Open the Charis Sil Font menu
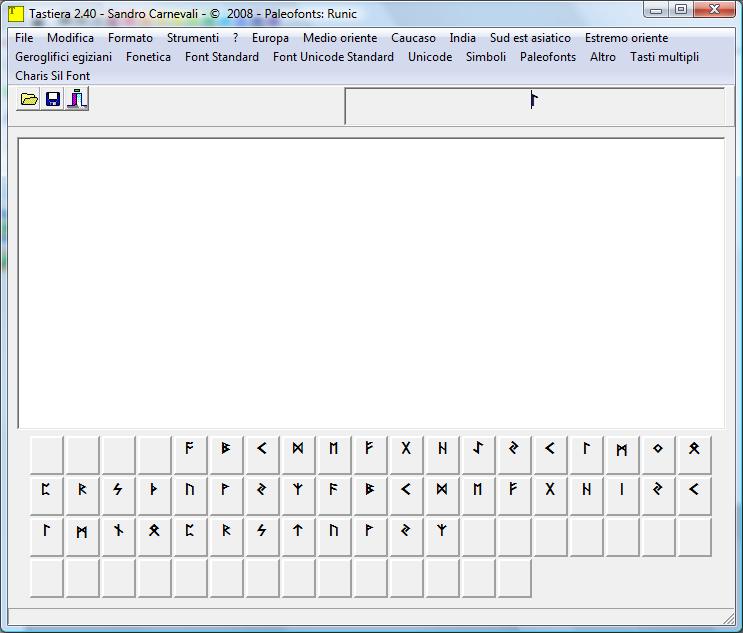The width and height of the screenshot is (743, 633). click(53, 76)
